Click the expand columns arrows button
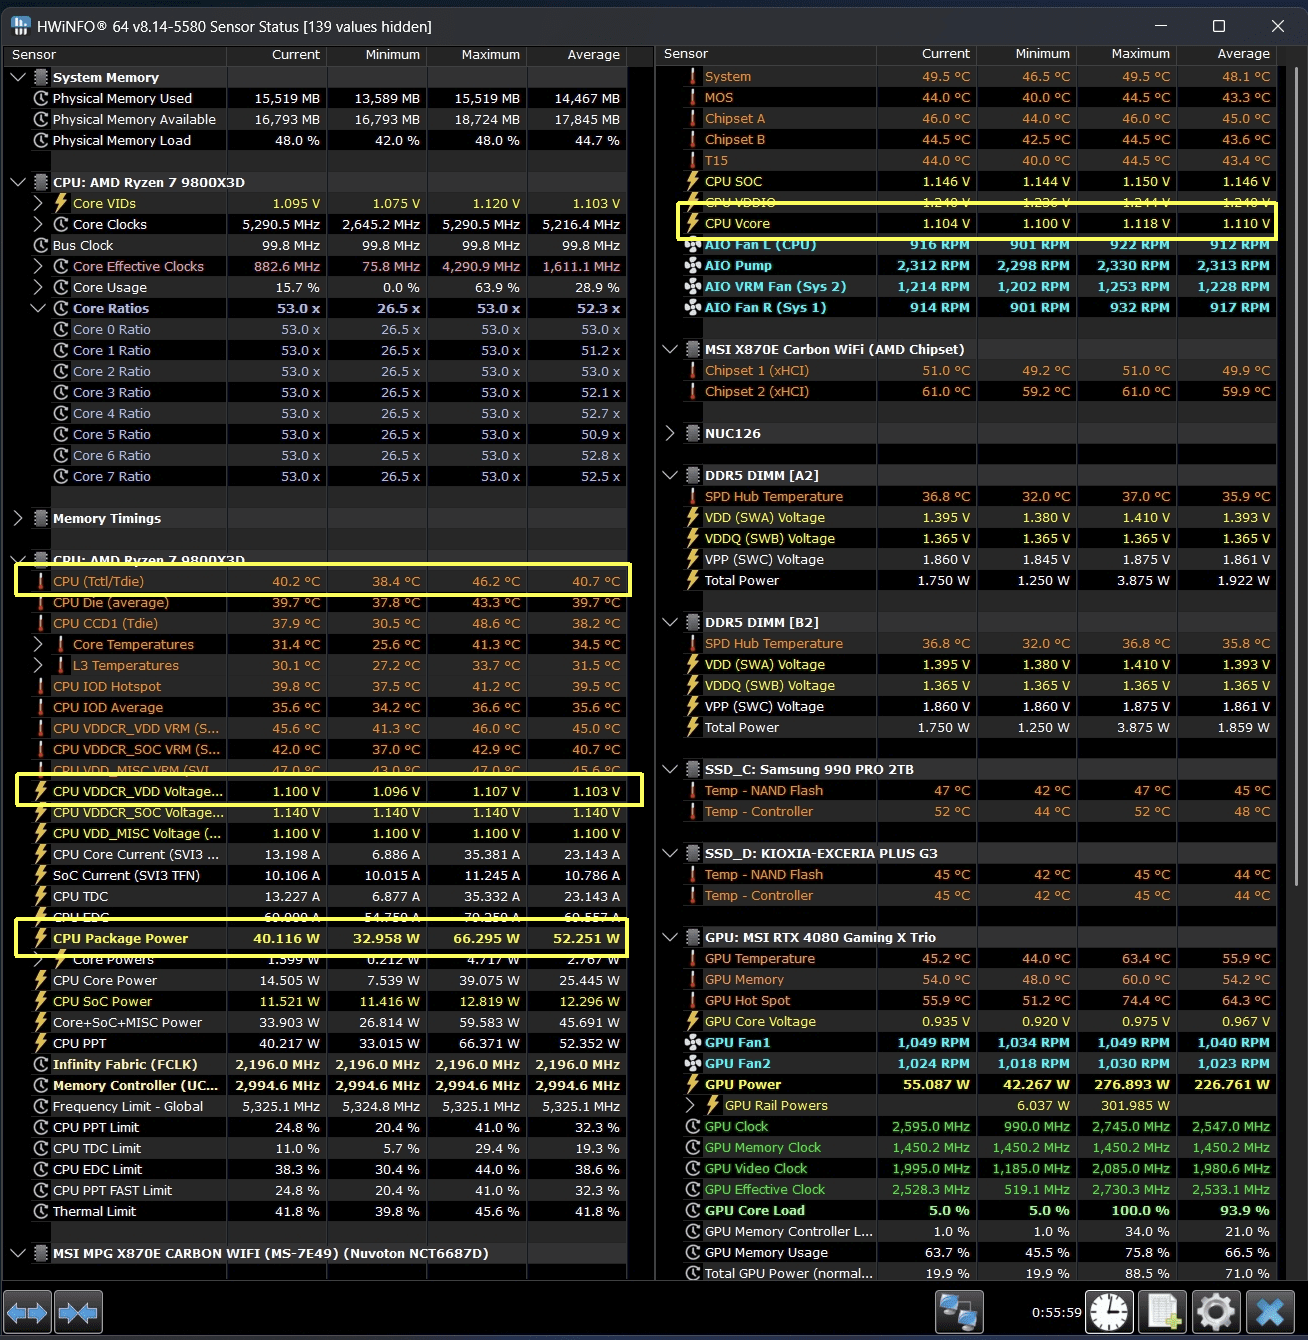Image resolution: width=1308 pixels, height=1340 pixels. pos(27,1312)
